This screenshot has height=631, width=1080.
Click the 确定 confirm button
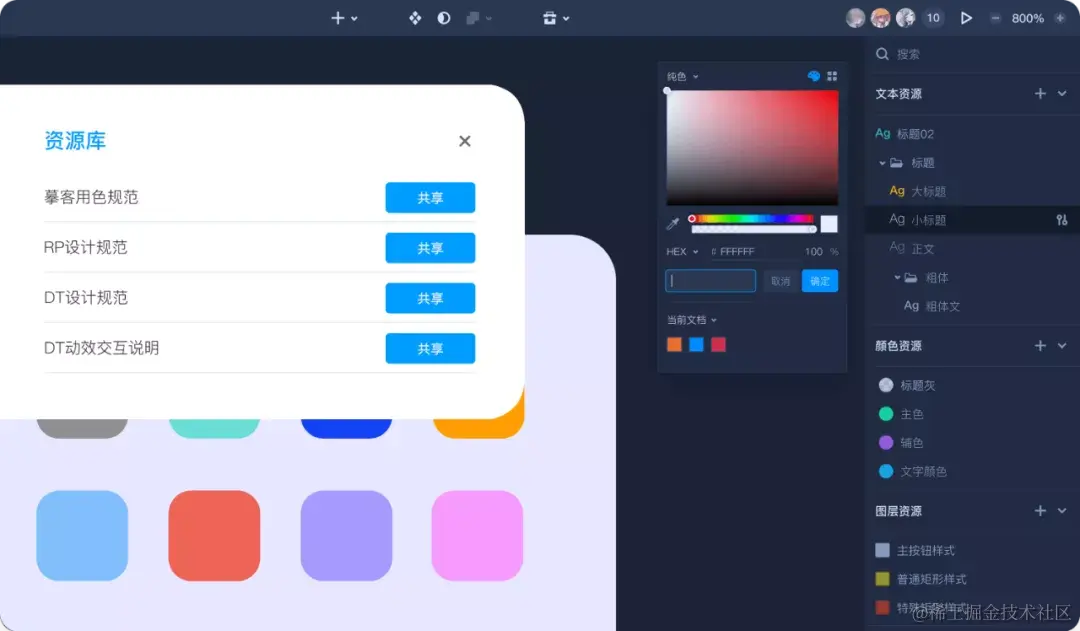[820, 281]
